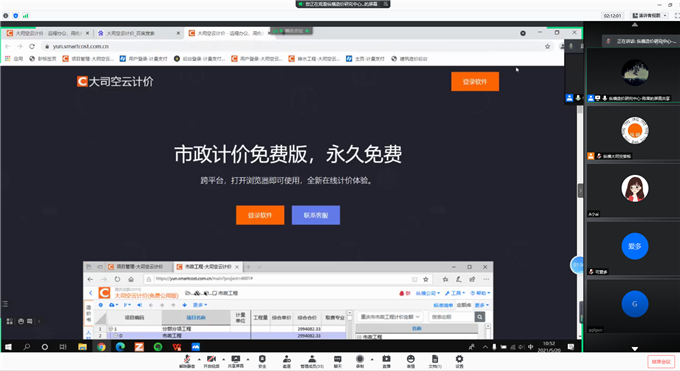Open the Windows Start menu

pyautogui.click(x=8, y=347)
